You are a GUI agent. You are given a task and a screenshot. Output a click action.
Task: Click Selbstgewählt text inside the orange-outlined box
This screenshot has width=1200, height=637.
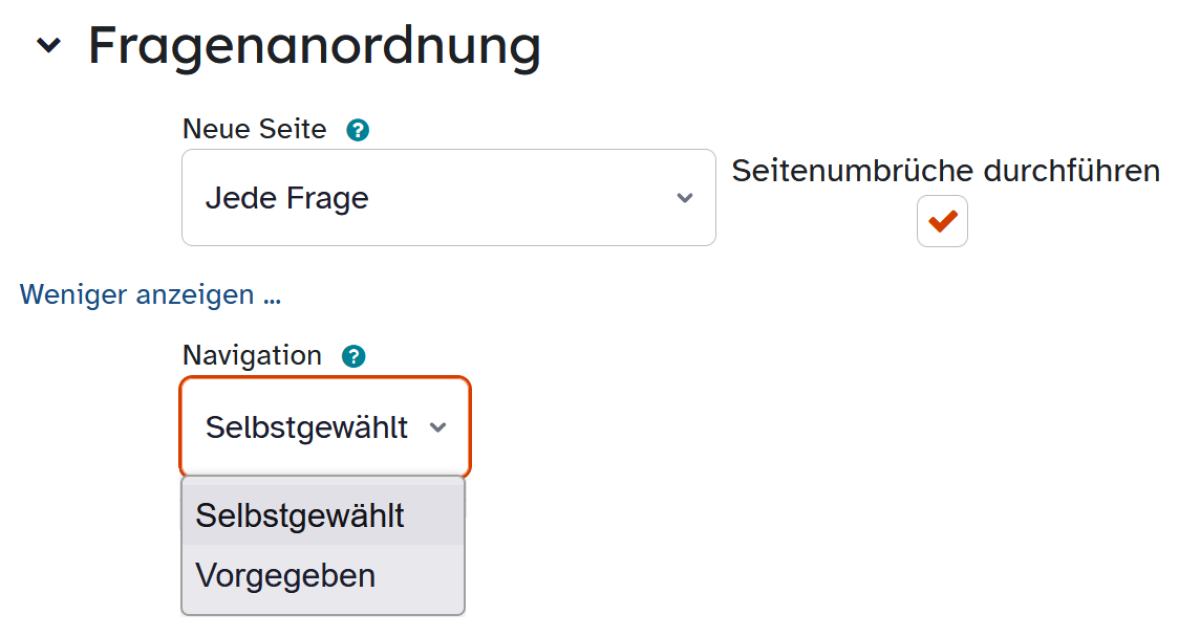(307, 428)
